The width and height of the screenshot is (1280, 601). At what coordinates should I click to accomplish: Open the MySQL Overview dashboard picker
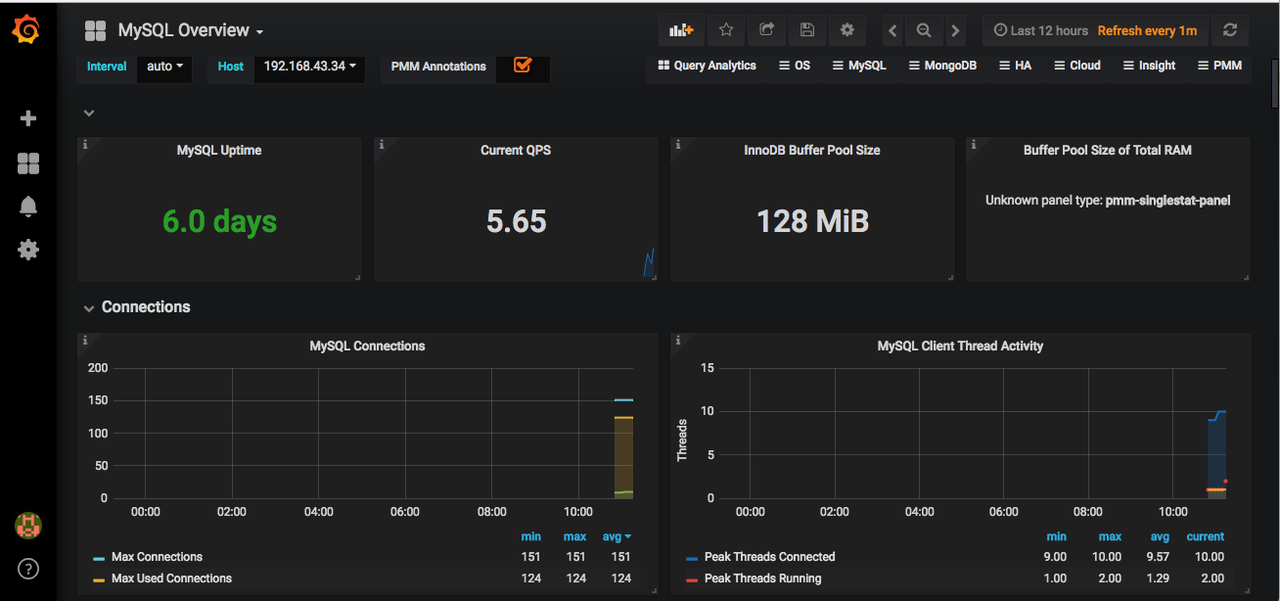[x=190, y=31]
